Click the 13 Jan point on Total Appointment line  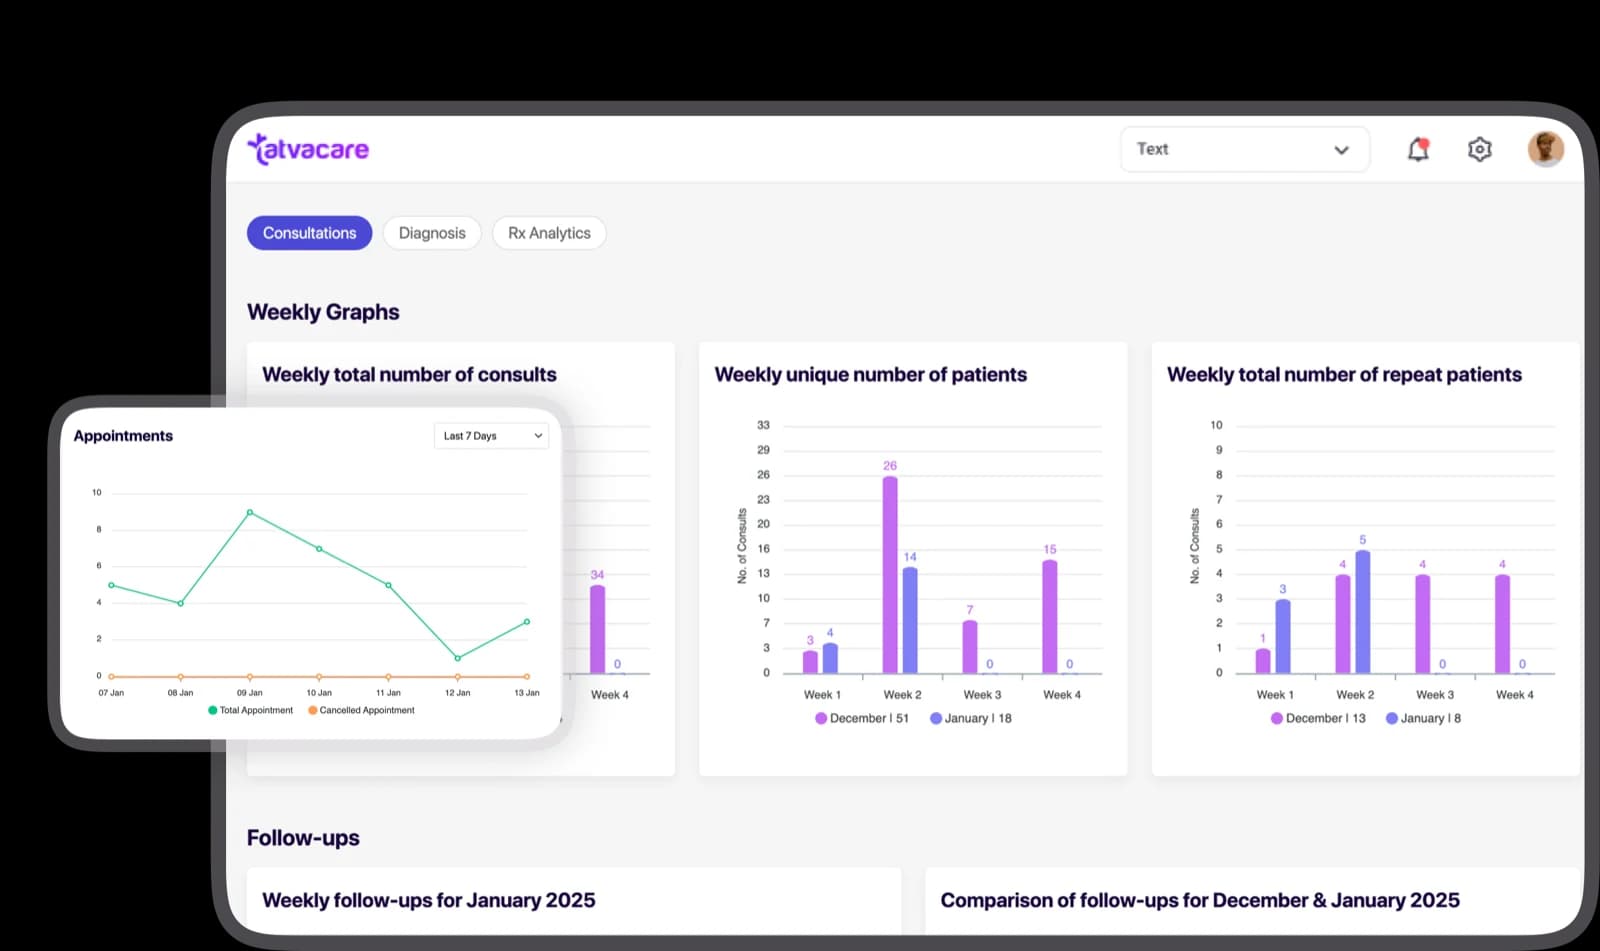(x=527, y=622)
